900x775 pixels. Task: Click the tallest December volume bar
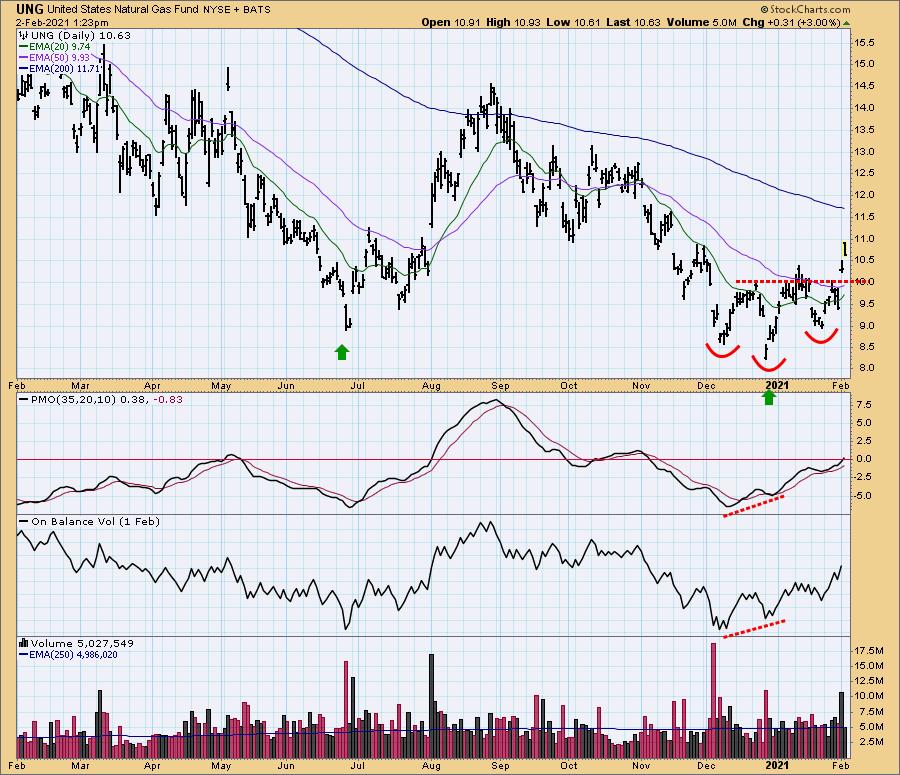(x=713, y=700)
